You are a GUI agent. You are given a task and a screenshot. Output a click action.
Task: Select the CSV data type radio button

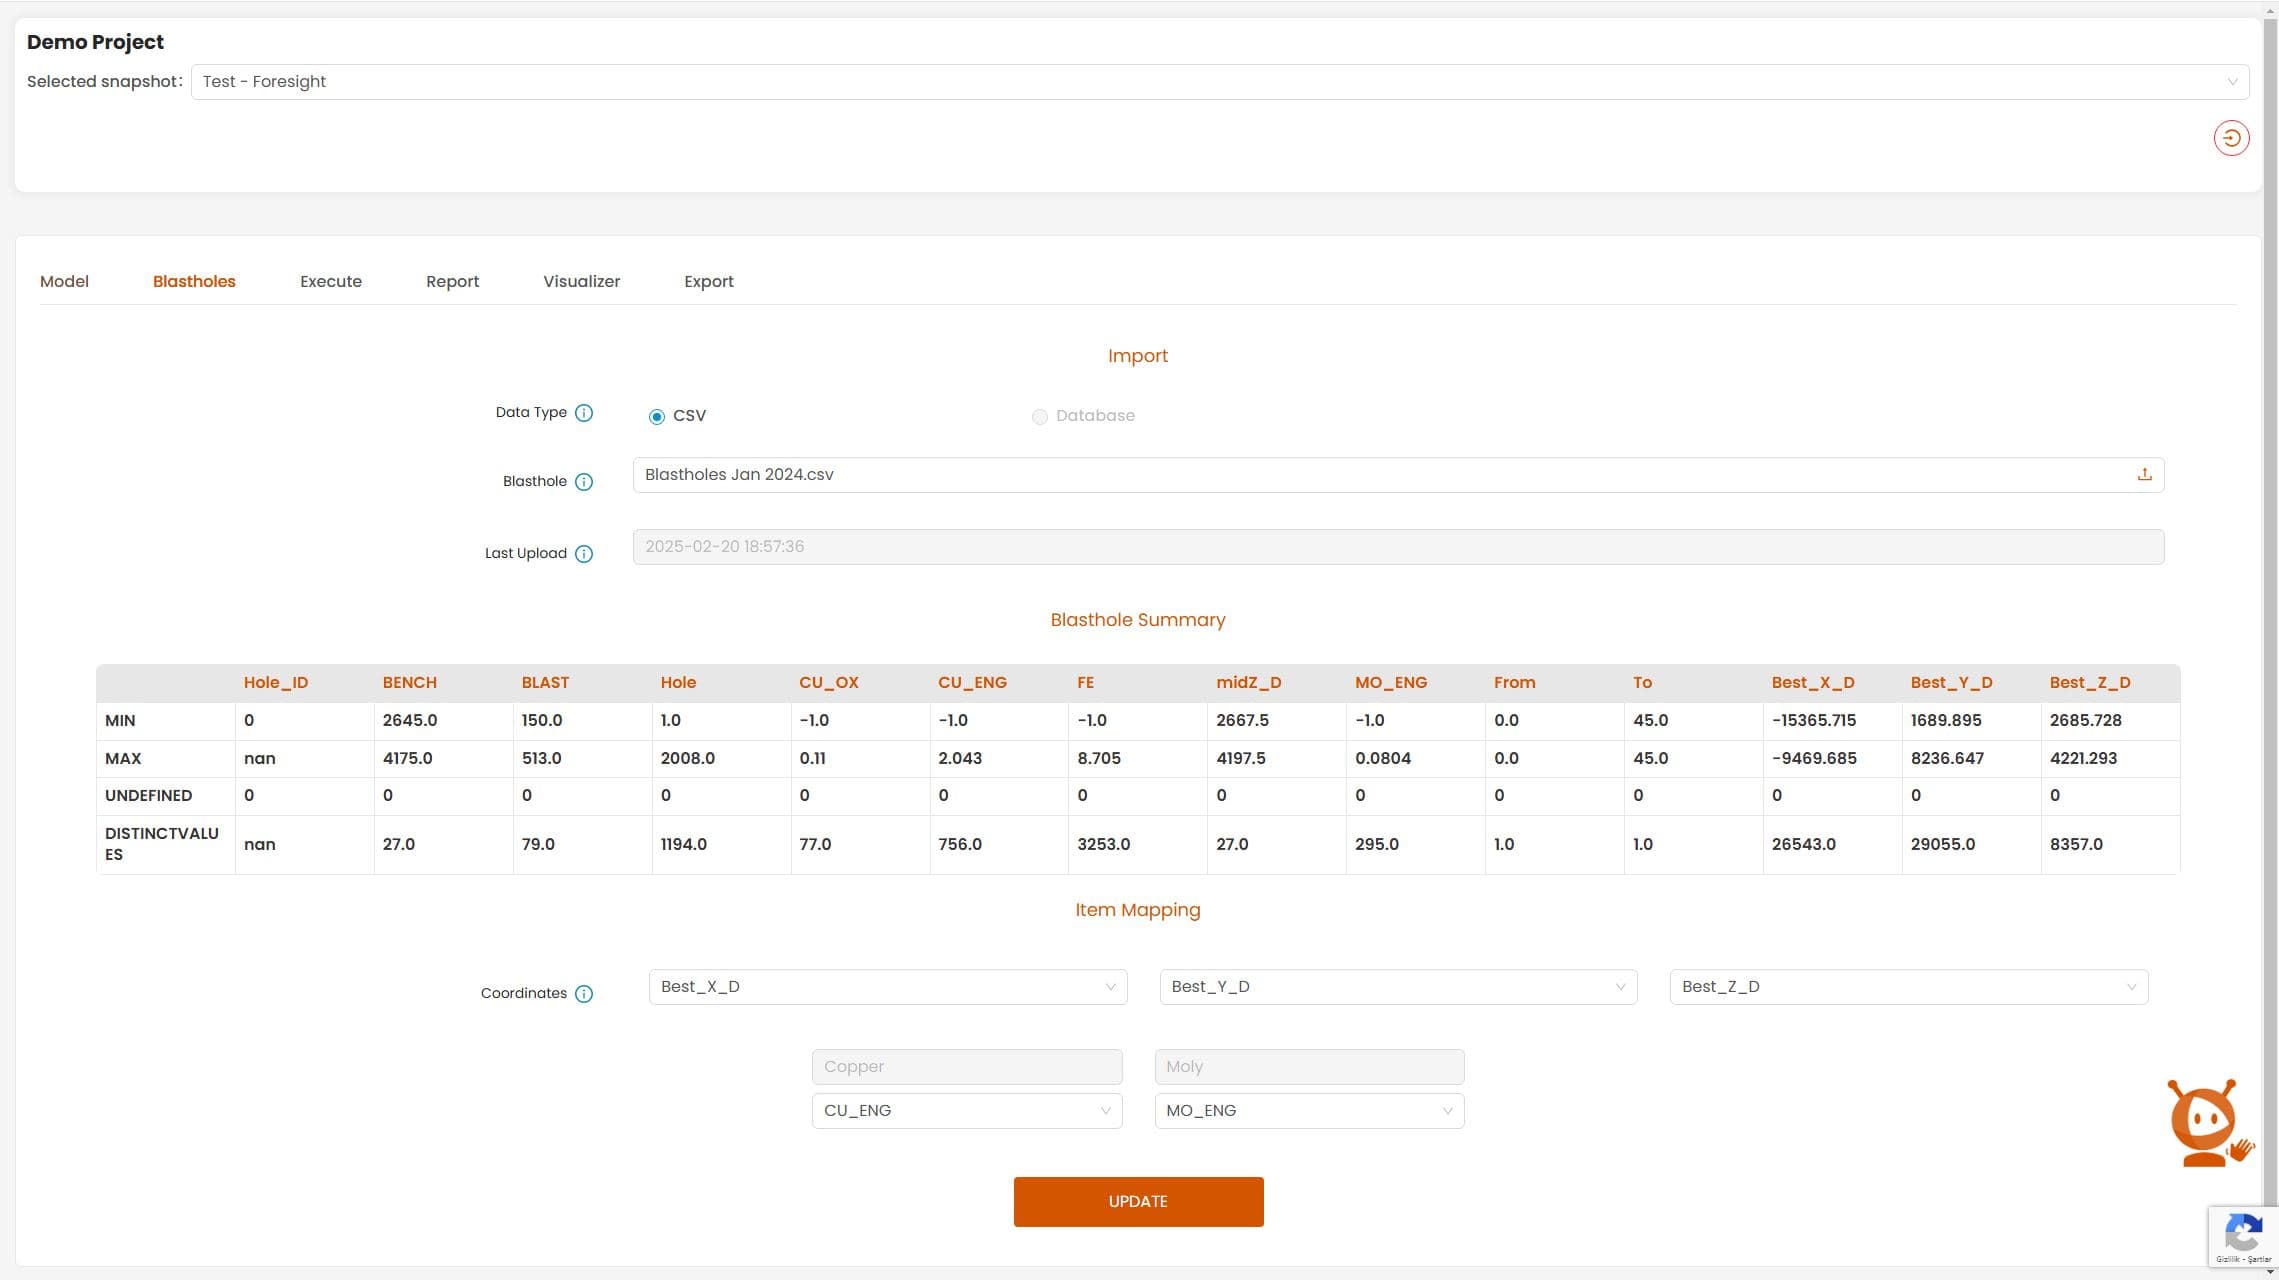tap(656, 417)
